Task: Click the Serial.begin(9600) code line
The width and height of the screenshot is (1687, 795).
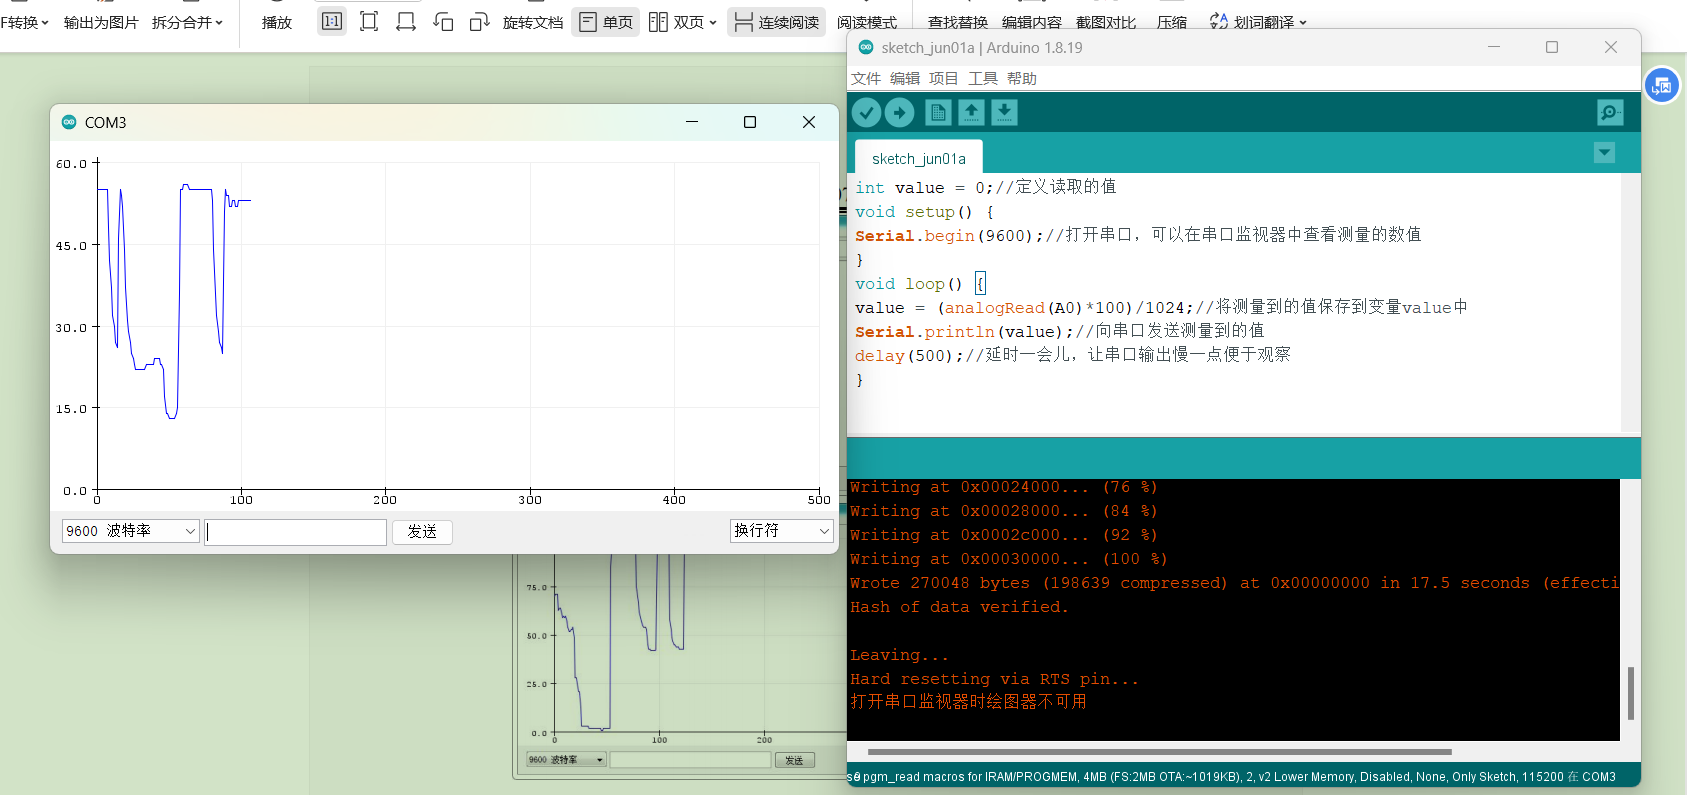Action: tap(1138, 235)
